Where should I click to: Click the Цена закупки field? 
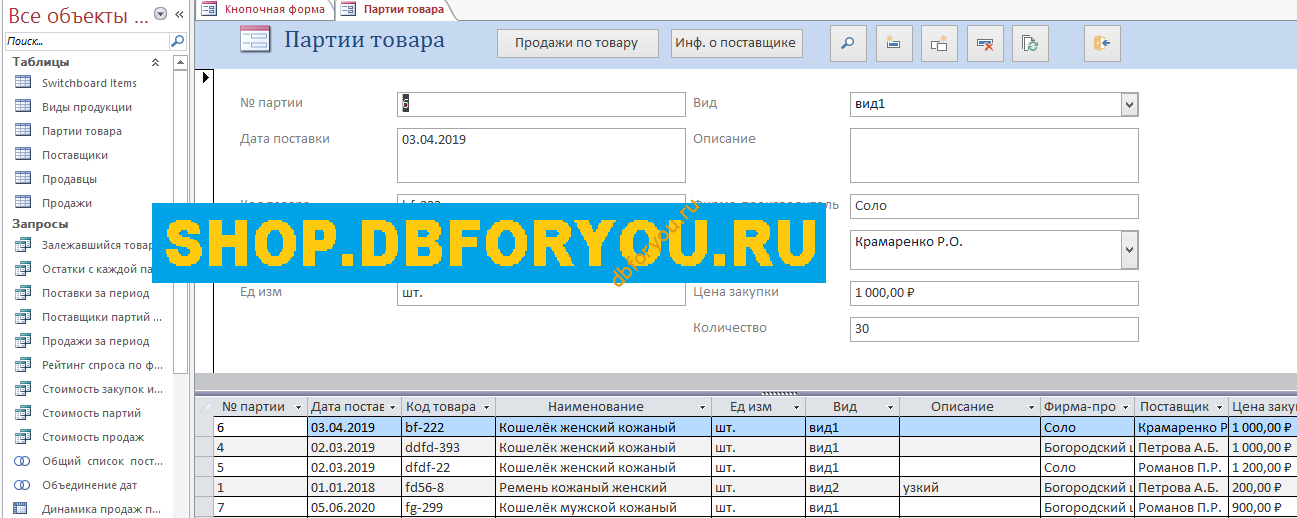(x=994, y=293)
